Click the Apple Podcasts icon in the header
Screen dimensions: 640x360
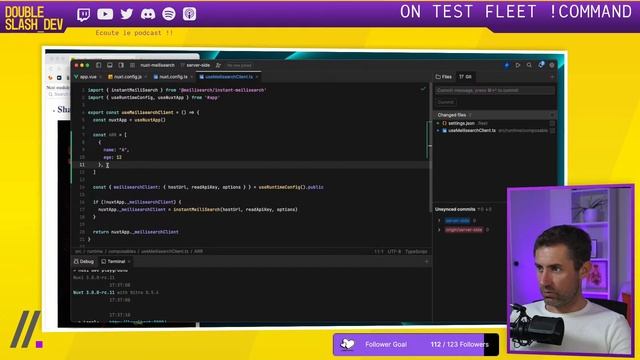tap(189, 14)
